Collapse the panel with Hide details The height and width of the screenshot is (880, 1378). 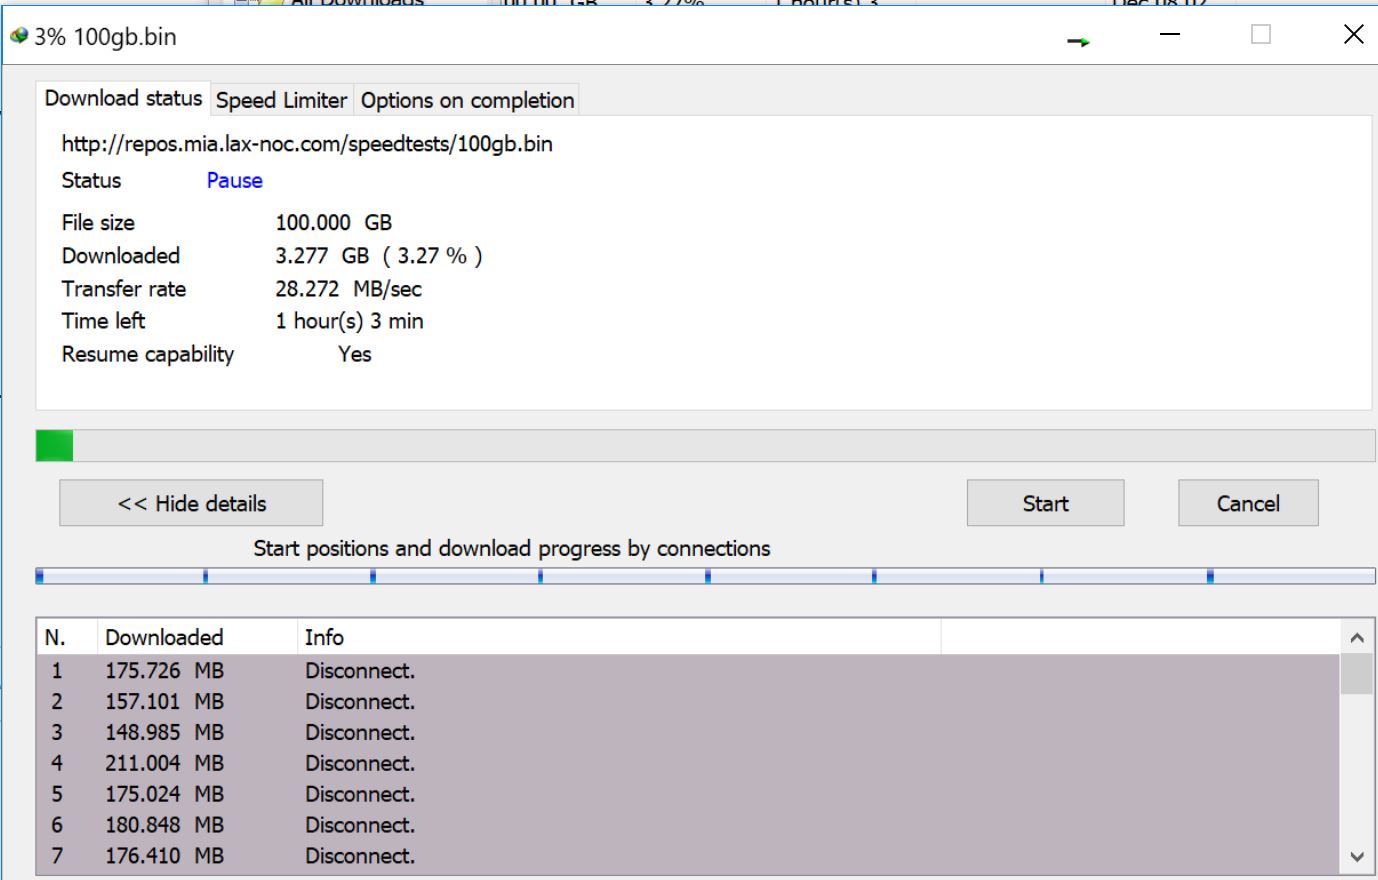point(191,503)
